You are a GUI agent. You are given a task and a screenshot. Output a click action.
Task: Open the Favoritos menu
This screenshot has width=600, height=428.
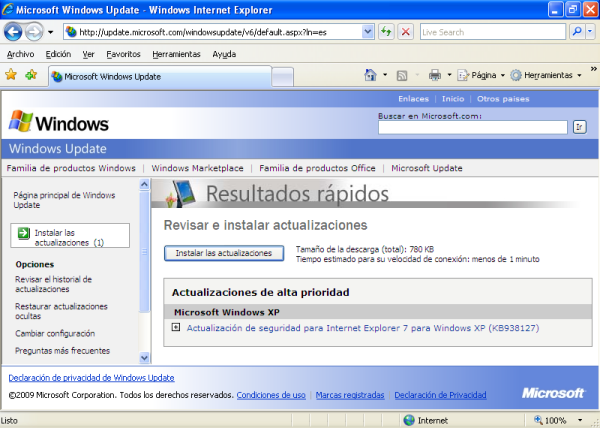pyautogui.click(x=123, y=54)
